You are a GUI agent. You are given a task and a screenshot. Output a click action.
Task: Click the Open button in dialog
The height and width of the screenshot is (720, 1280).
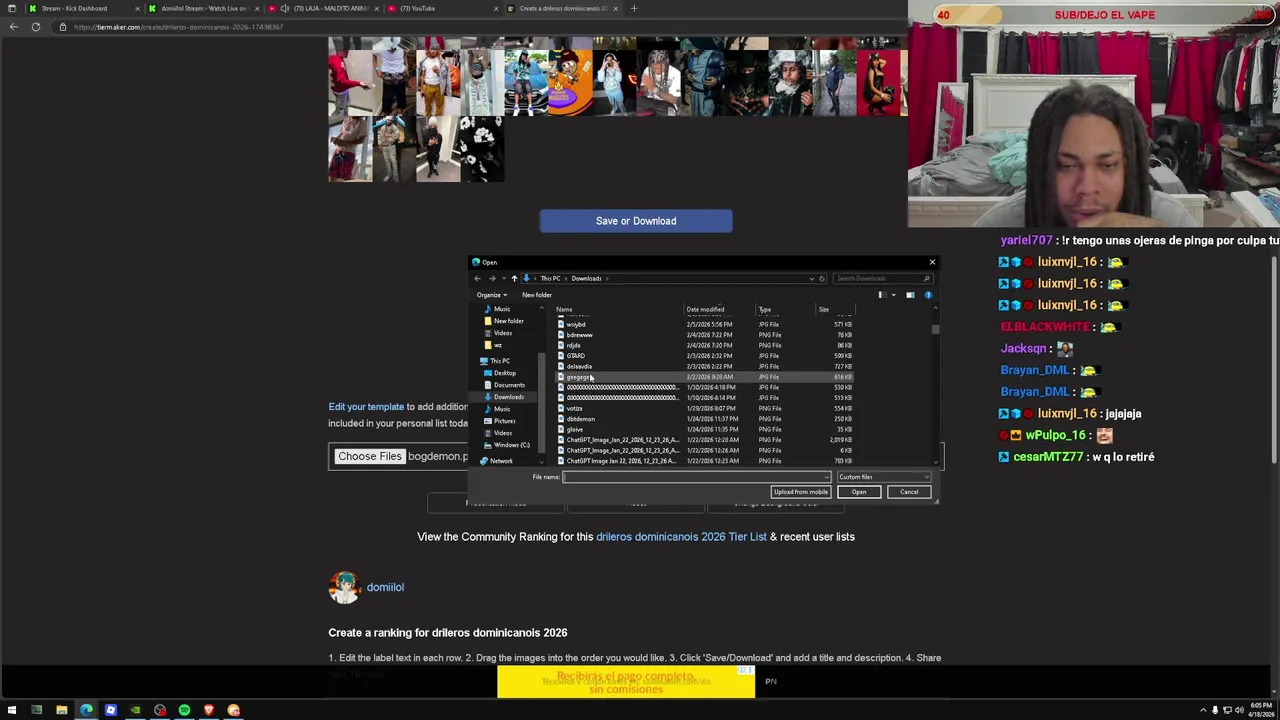pyautogui.click(x=859, y=492)
